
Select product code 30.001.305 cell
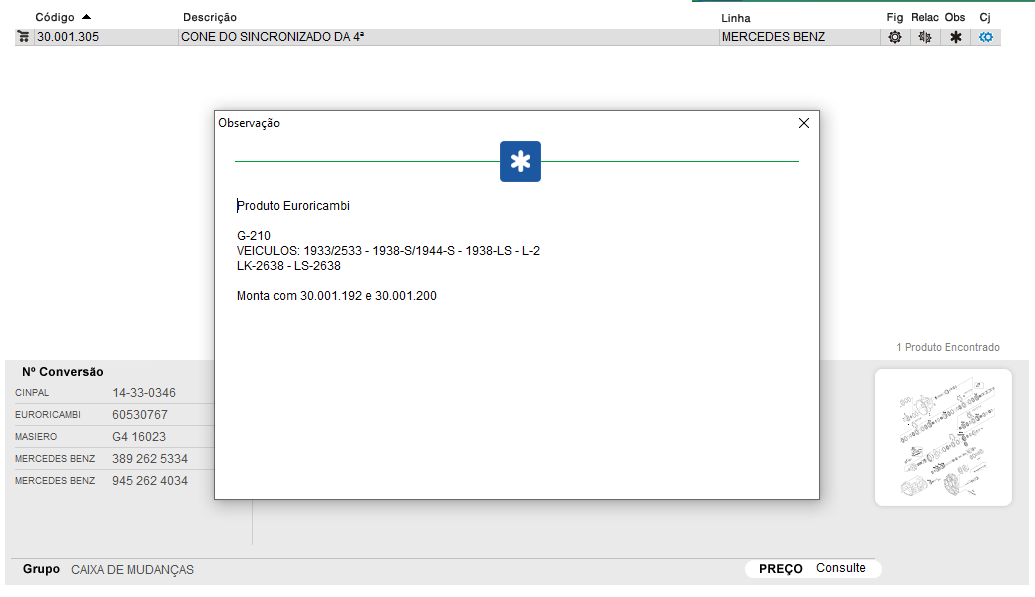click(68, 37)
